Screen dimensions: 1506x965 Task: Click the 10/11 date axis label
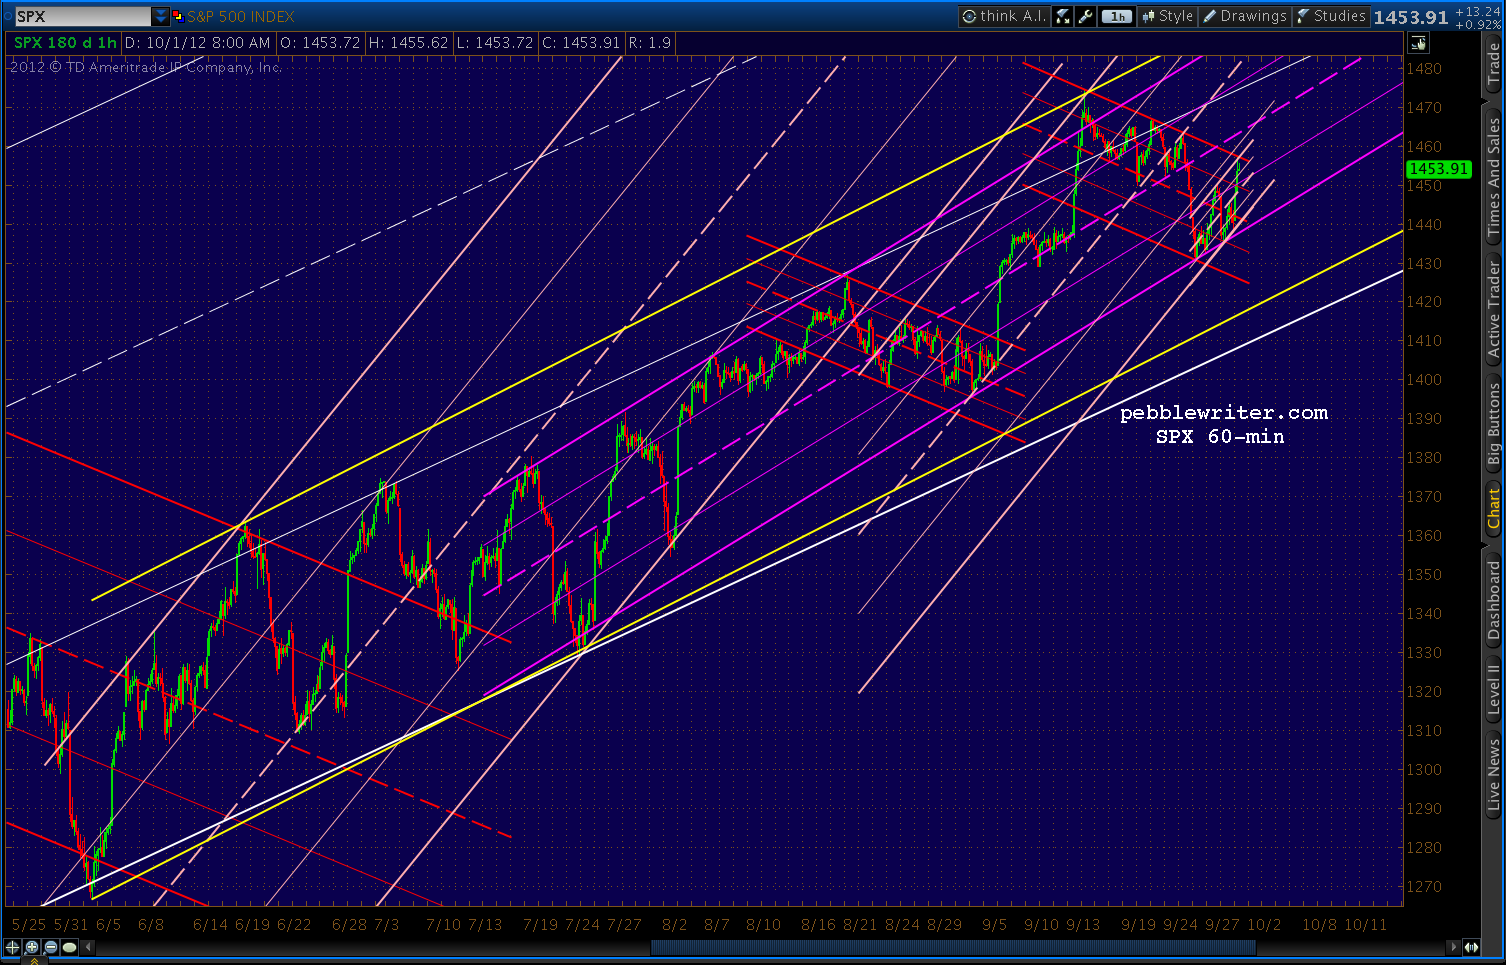1366,925
